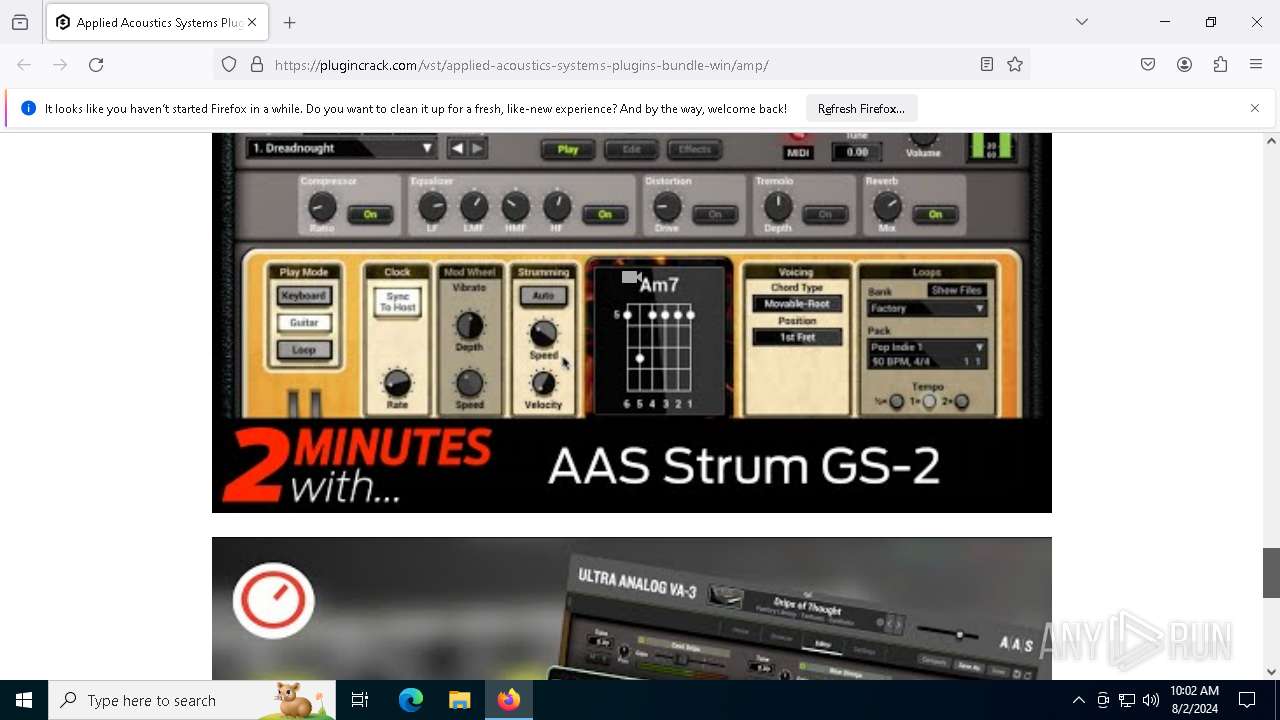List all tabs with dropdown arrow

click(x=1082, y=22)
